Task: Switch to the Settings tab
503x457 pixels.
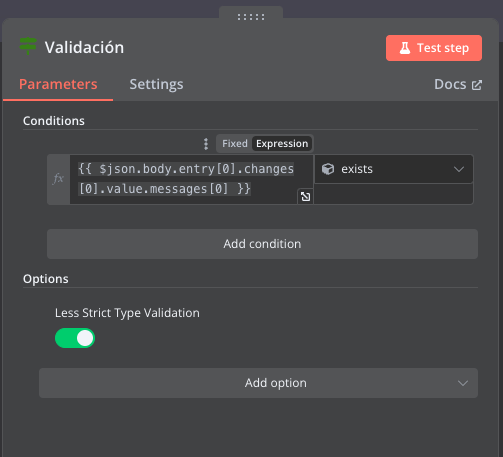Action: (156, 84)
